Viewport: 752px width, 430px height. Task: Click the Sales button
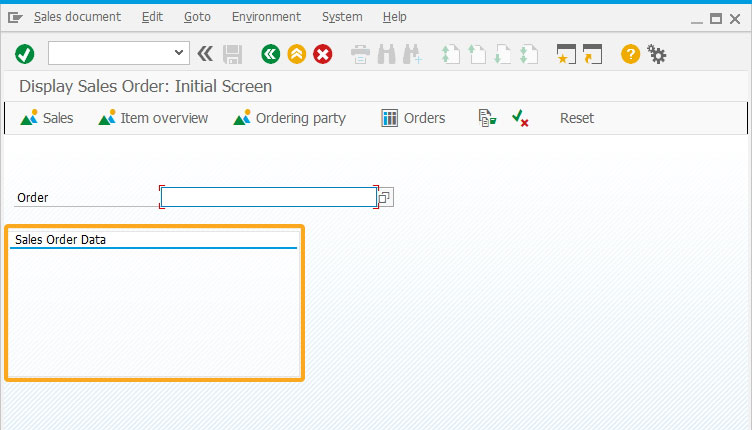click(x=47, y=118)
